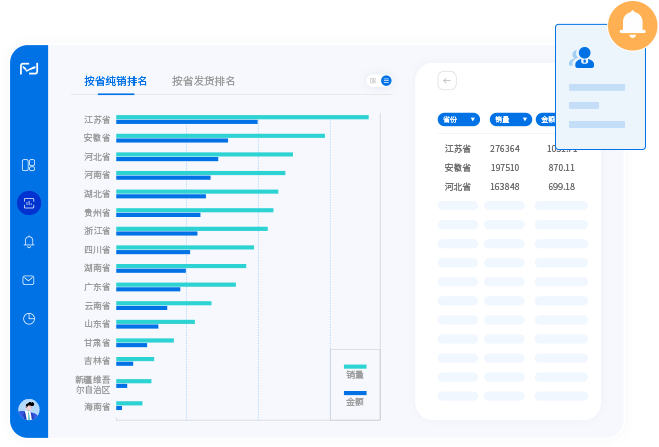The height and width of the screenshot is (447, 659).
Task: Select the highlighted scan icon in sidebar
Action: pos(29,203)
